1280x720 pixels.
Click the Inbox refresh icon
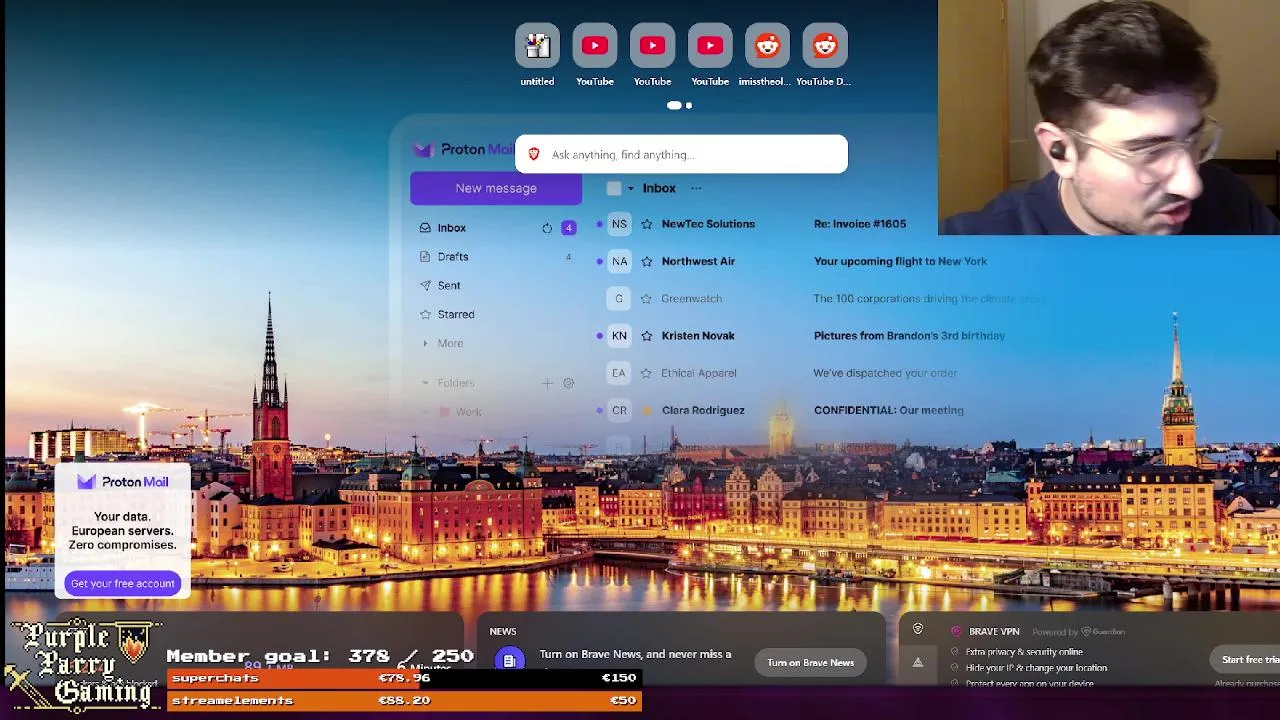point(547,228)
